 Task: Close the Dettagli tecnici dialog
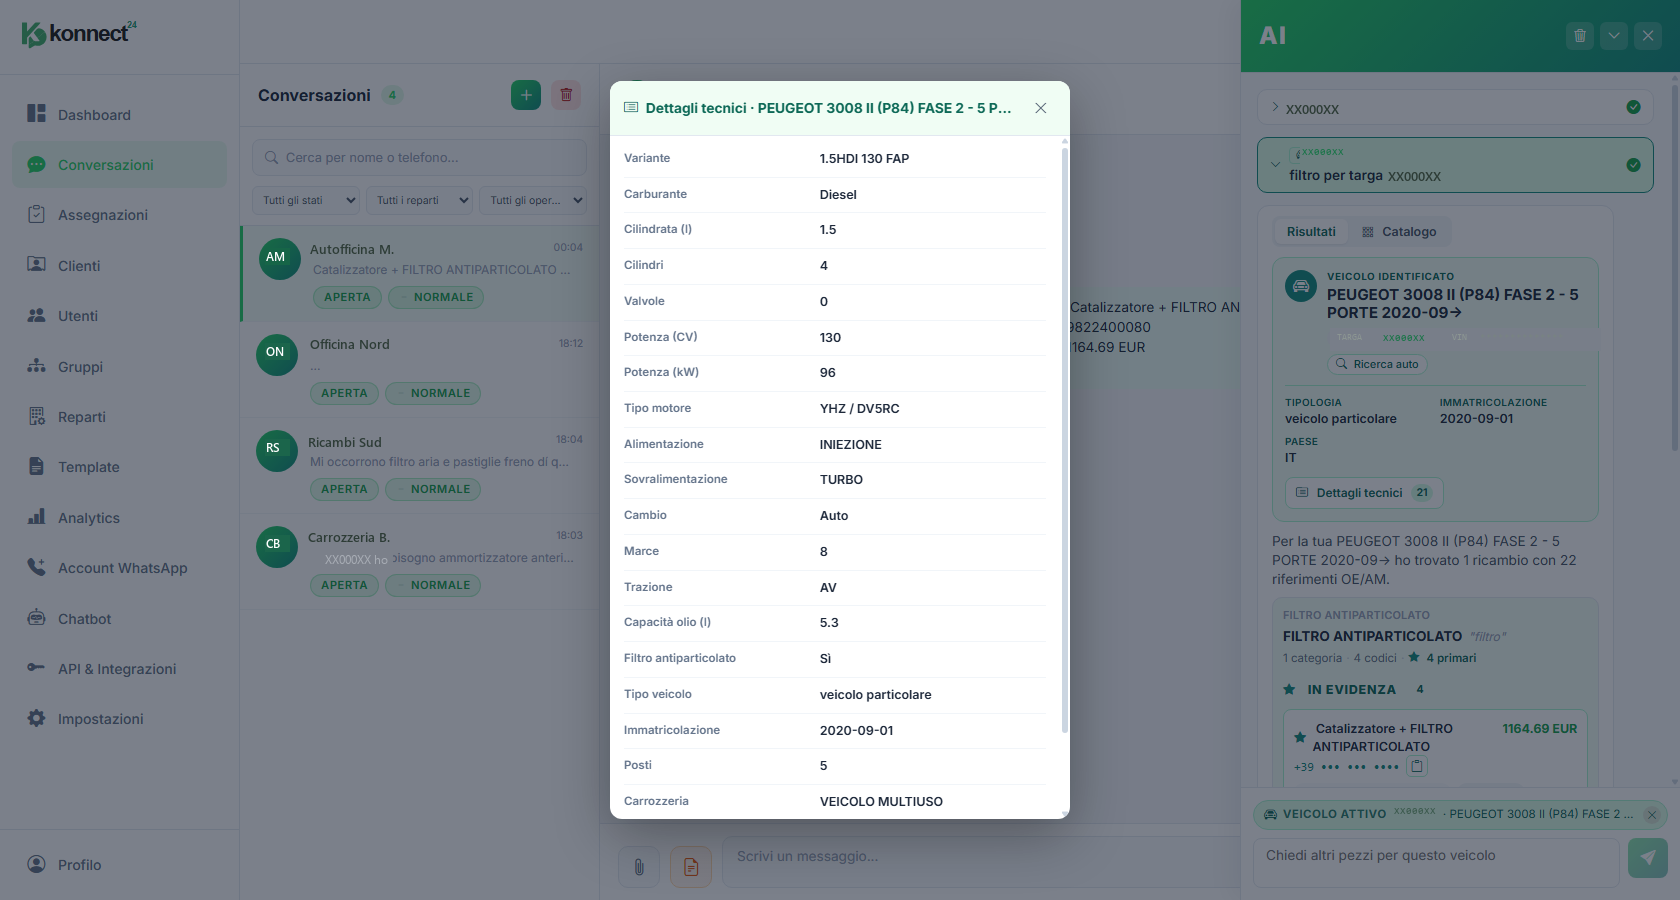(1041, 108)
